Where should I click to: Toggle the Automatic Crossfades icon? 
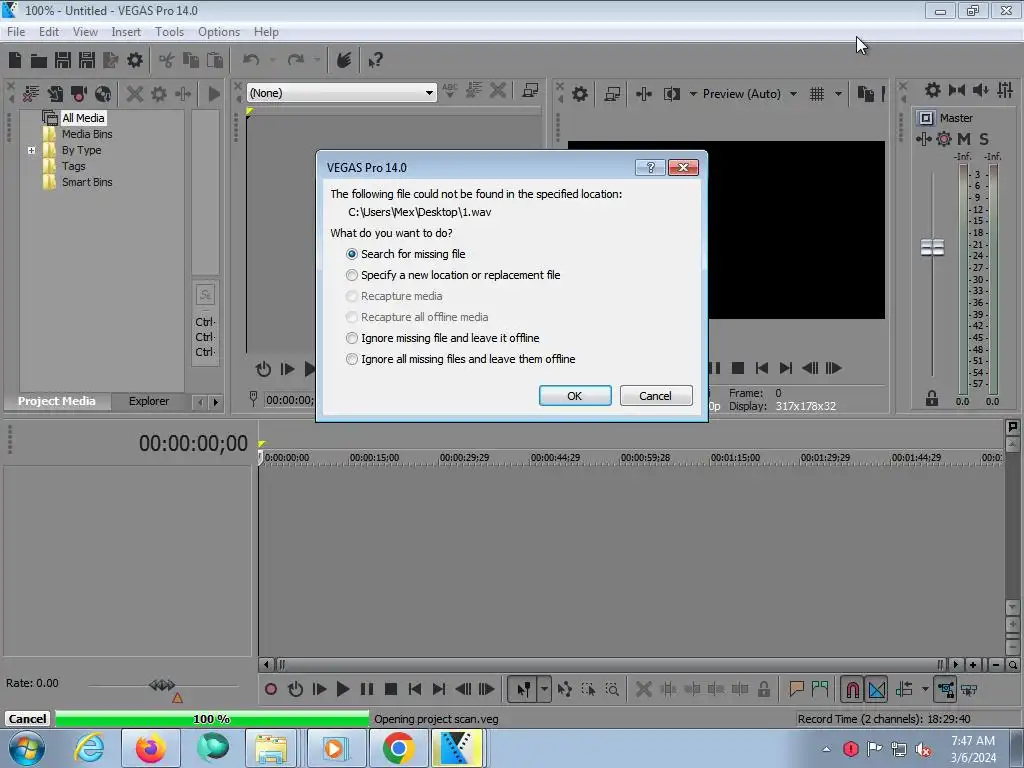tap(877, 689)
